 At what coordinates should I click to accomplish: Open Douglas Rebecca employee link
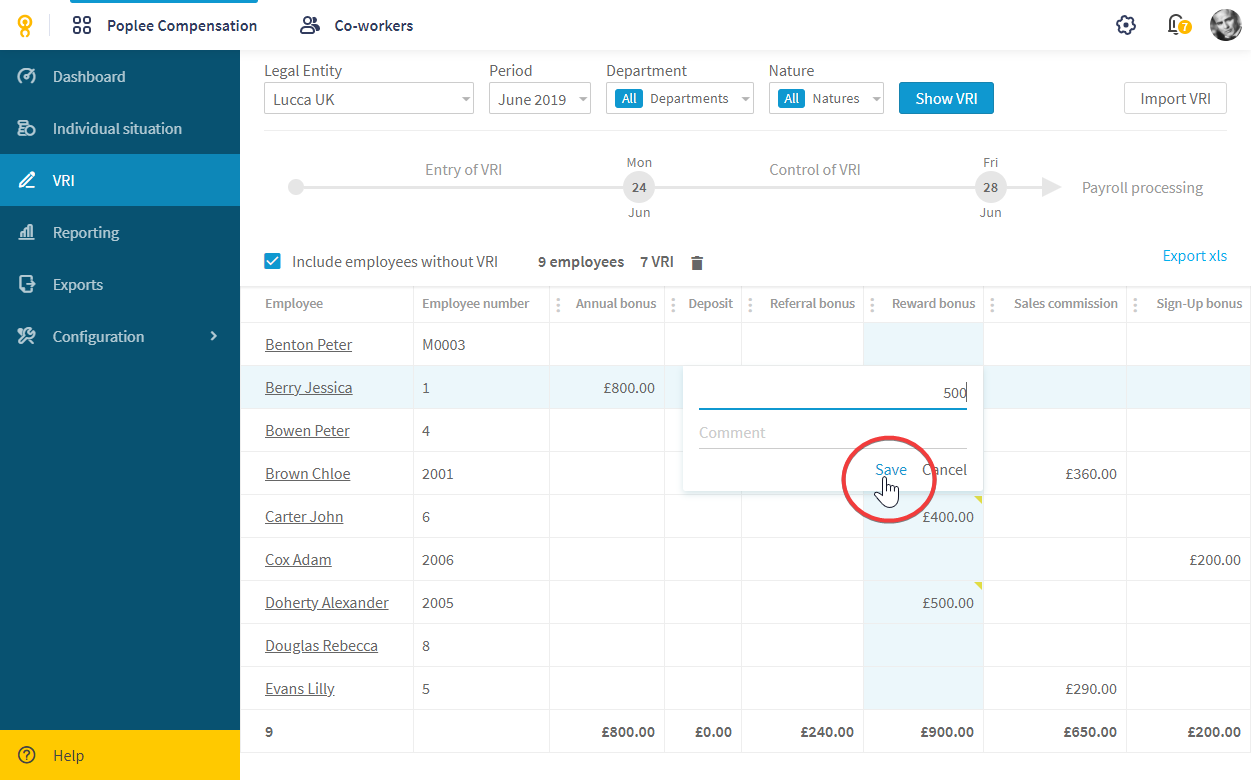coord(321,646)
